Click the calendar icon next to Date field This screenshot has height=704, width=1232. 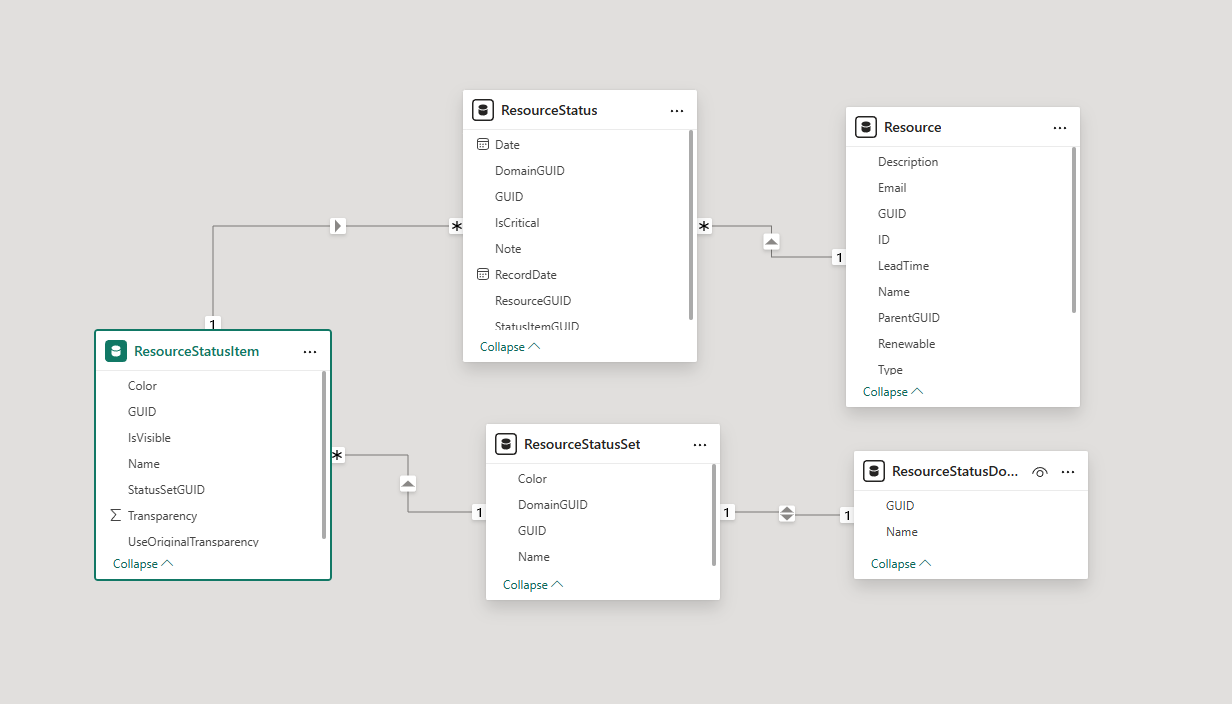tap(483, 144)
